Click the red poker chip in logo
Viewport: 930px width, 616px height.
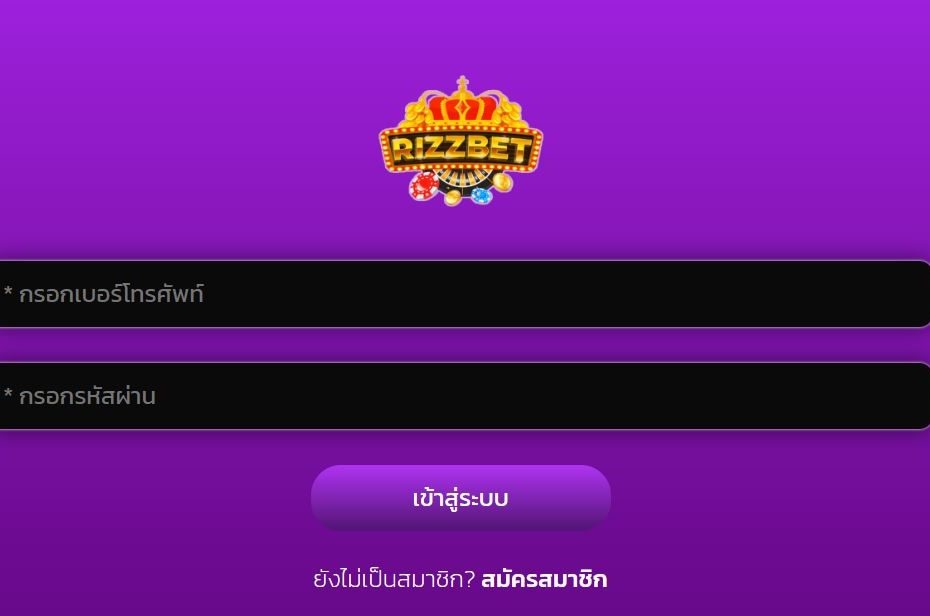(x=423, y=186)
